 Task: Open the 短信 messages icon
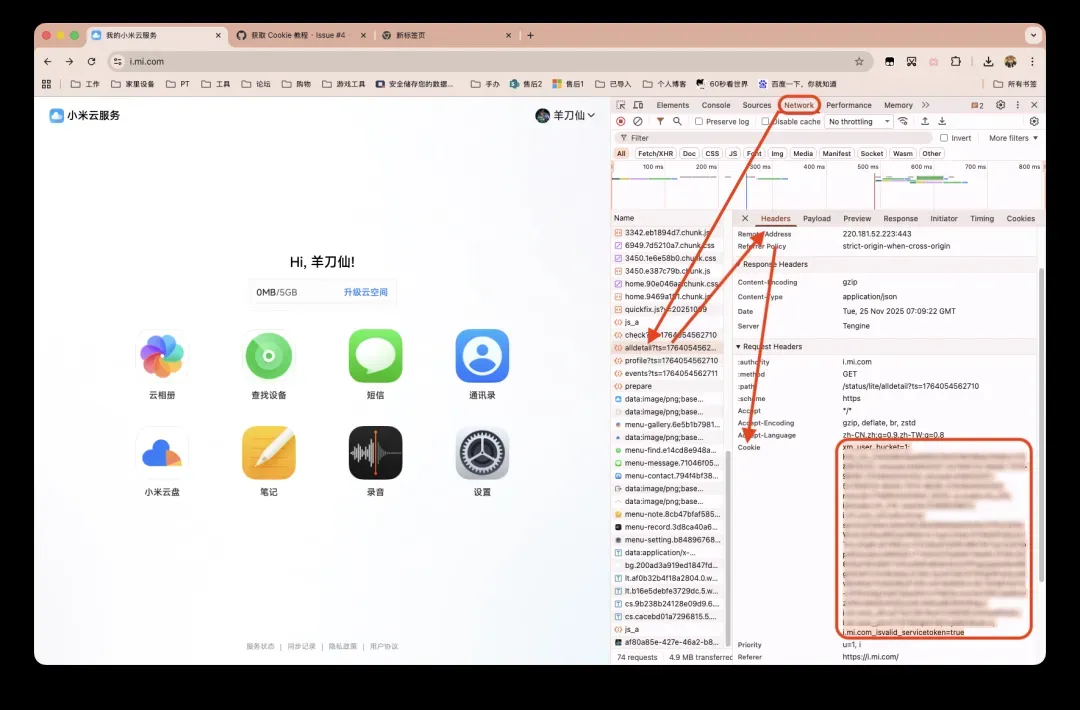375,356
